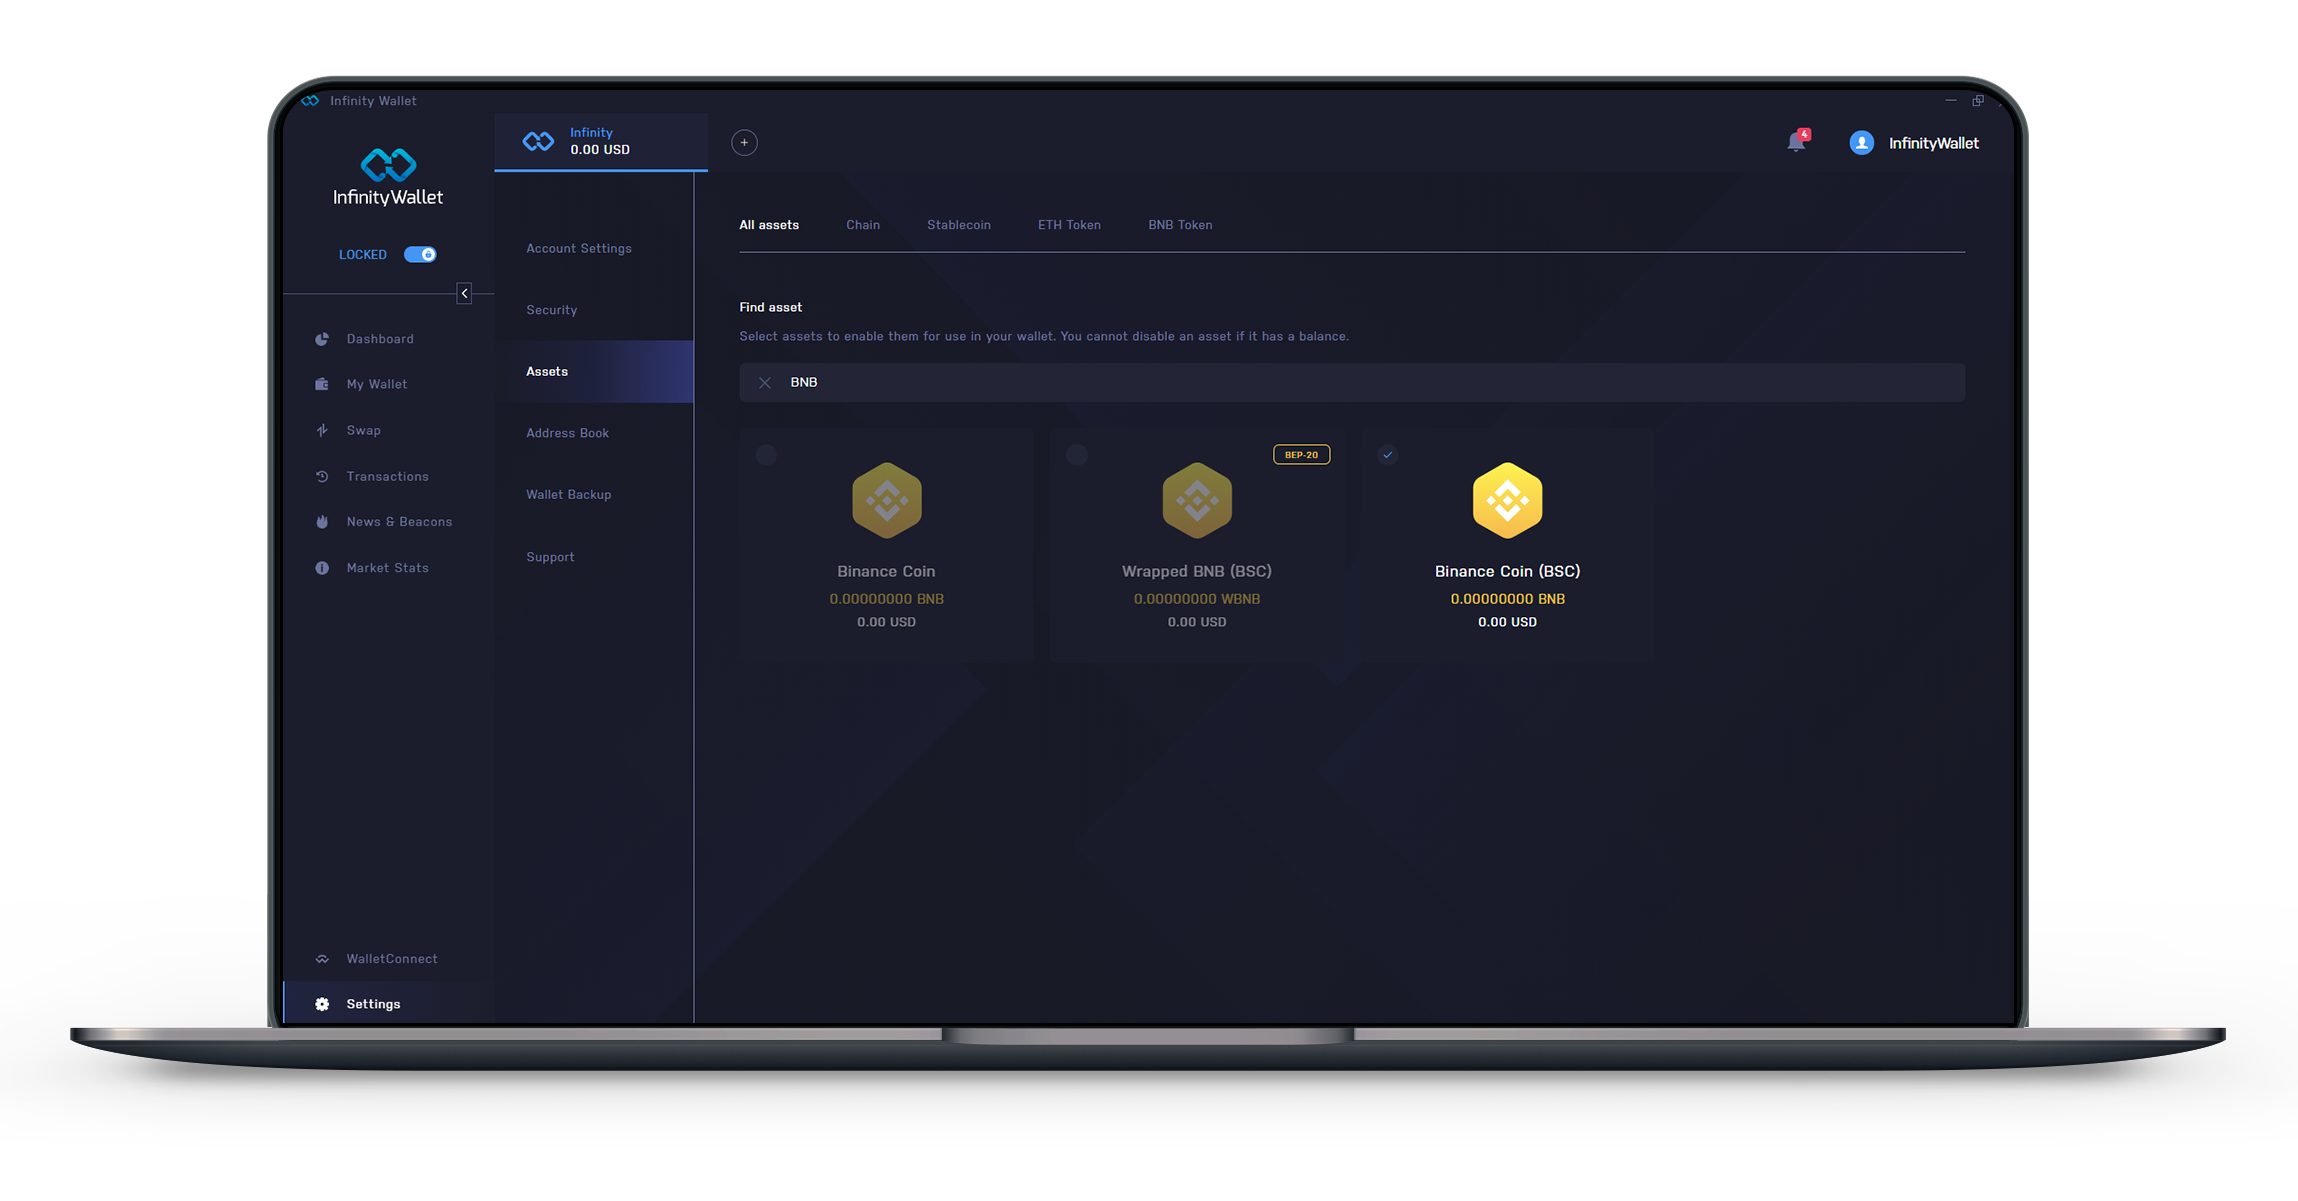
Task: Click the sidebar collapse arrow expander
Action: 465,293
